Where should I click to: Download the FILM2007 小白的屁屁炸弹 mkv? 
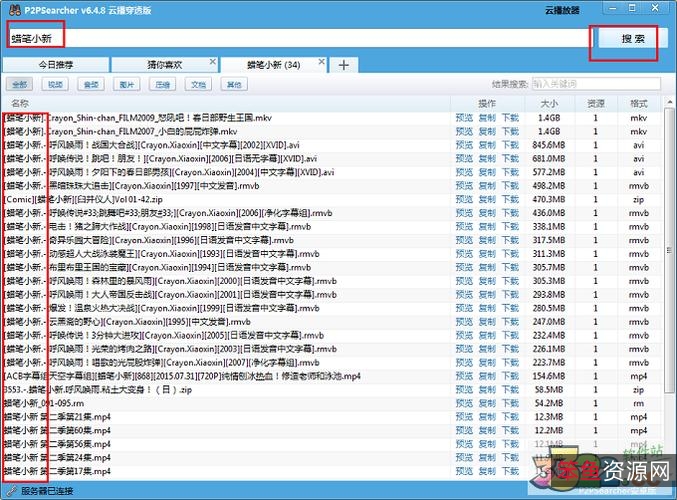coord(510,131)
